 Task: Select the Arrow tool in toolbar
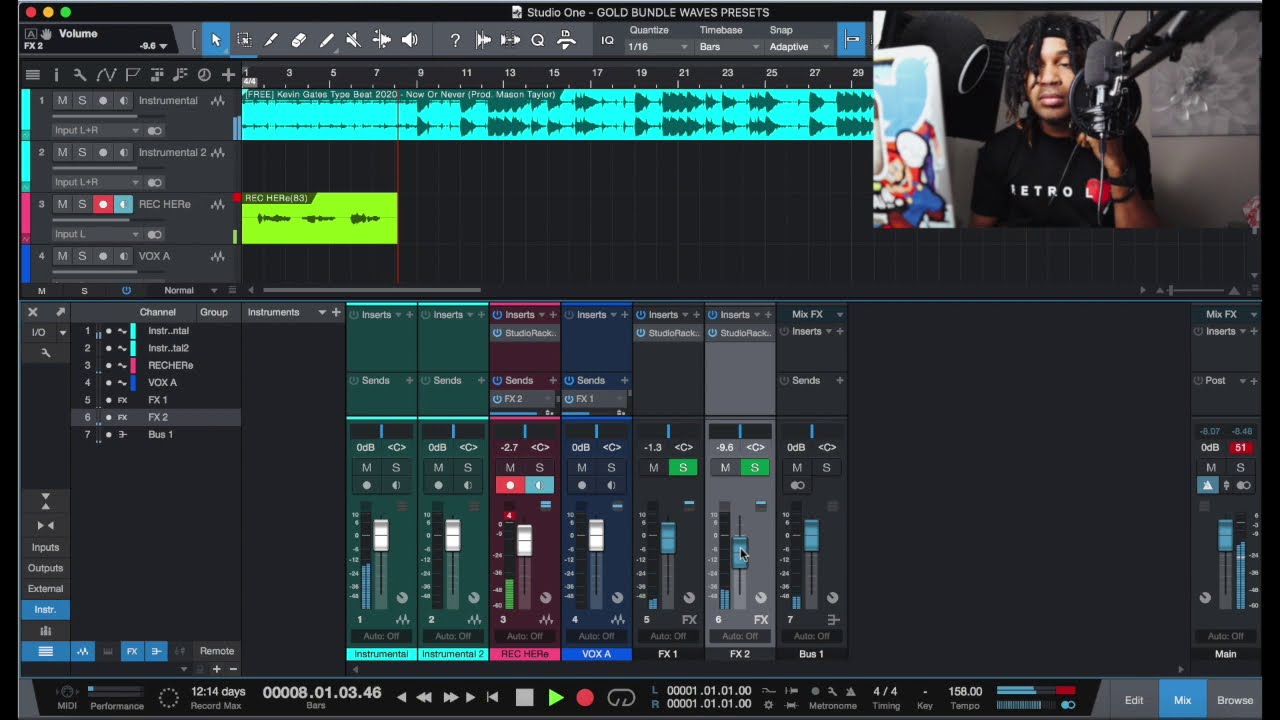tap(215, 40)
